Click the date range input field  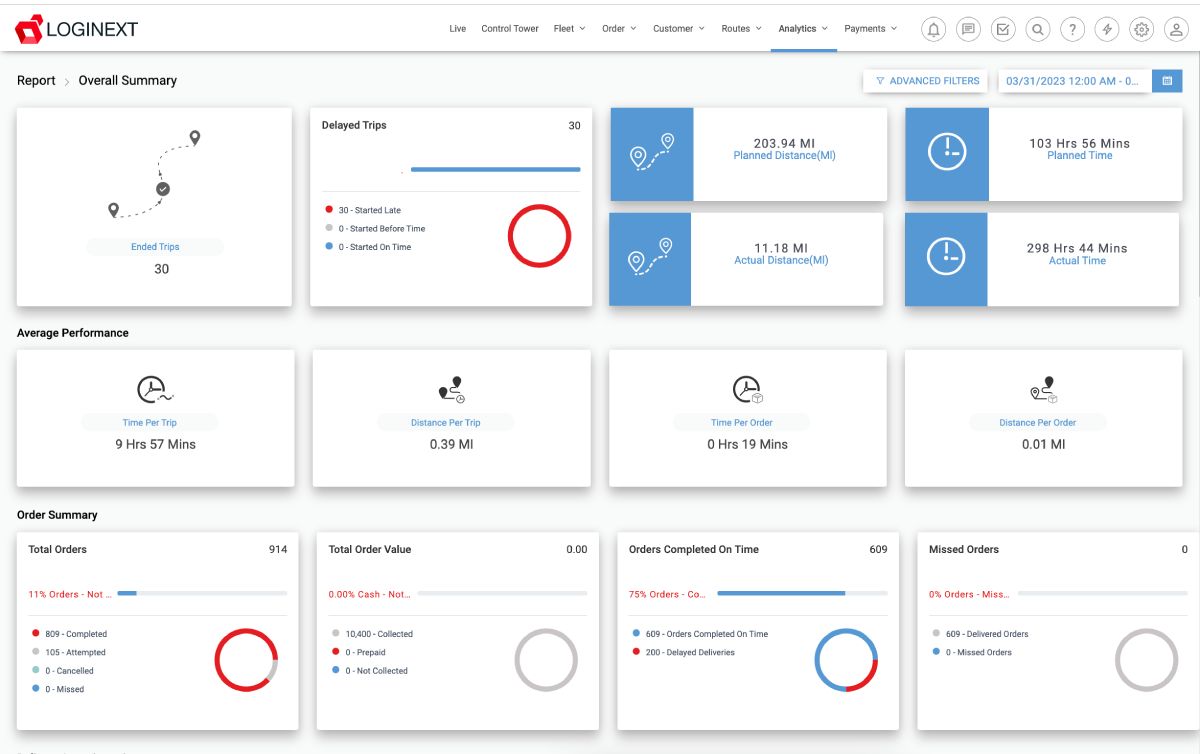point(1074,81)
